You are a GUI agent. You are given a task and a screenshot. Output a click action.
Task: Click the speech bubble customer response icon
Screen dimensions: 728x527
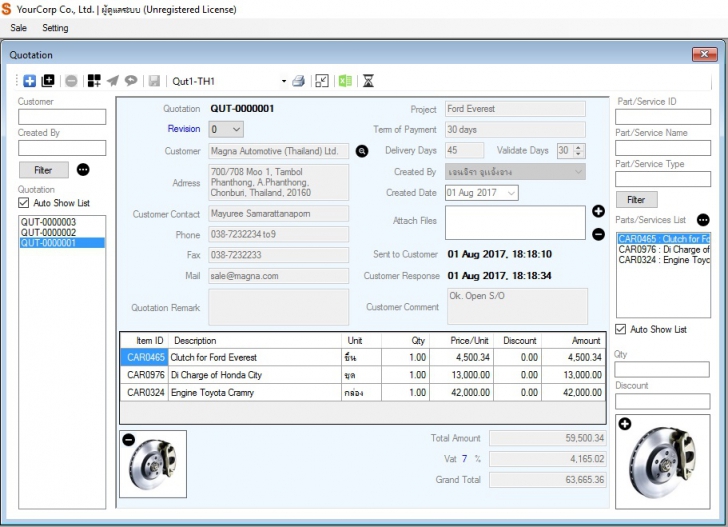(131, 81)
